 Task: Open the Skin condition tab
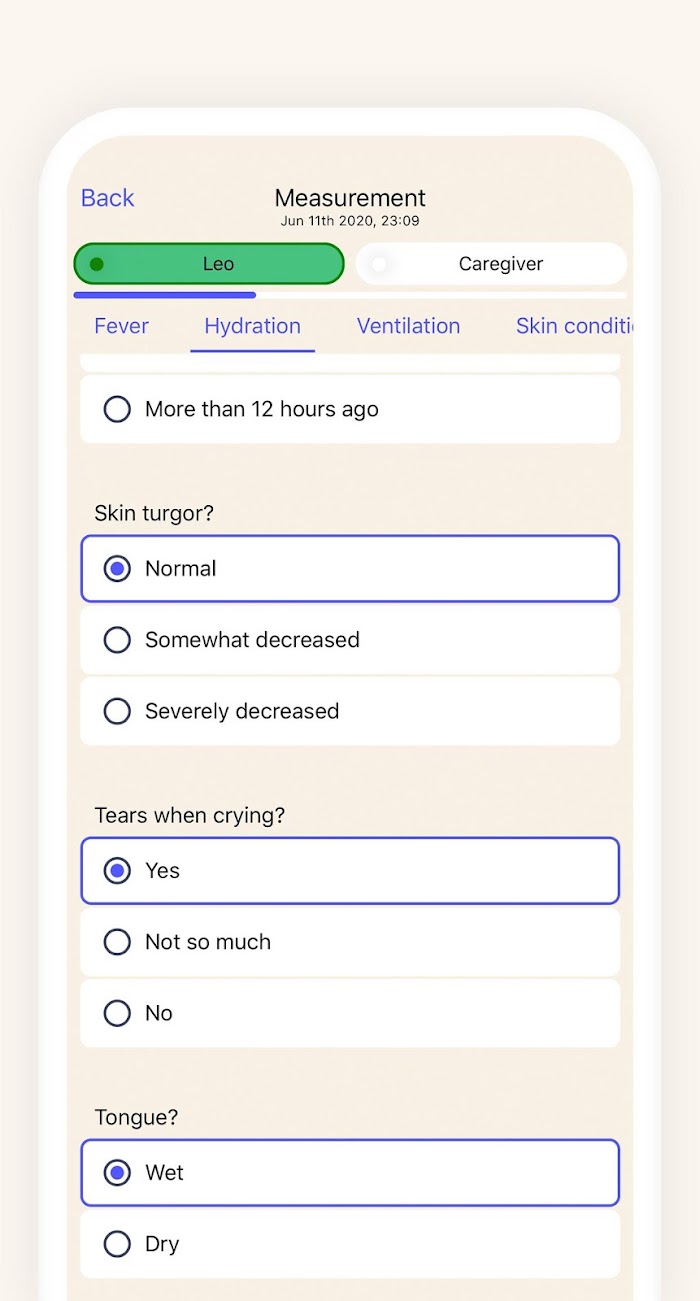pos(574,326)
